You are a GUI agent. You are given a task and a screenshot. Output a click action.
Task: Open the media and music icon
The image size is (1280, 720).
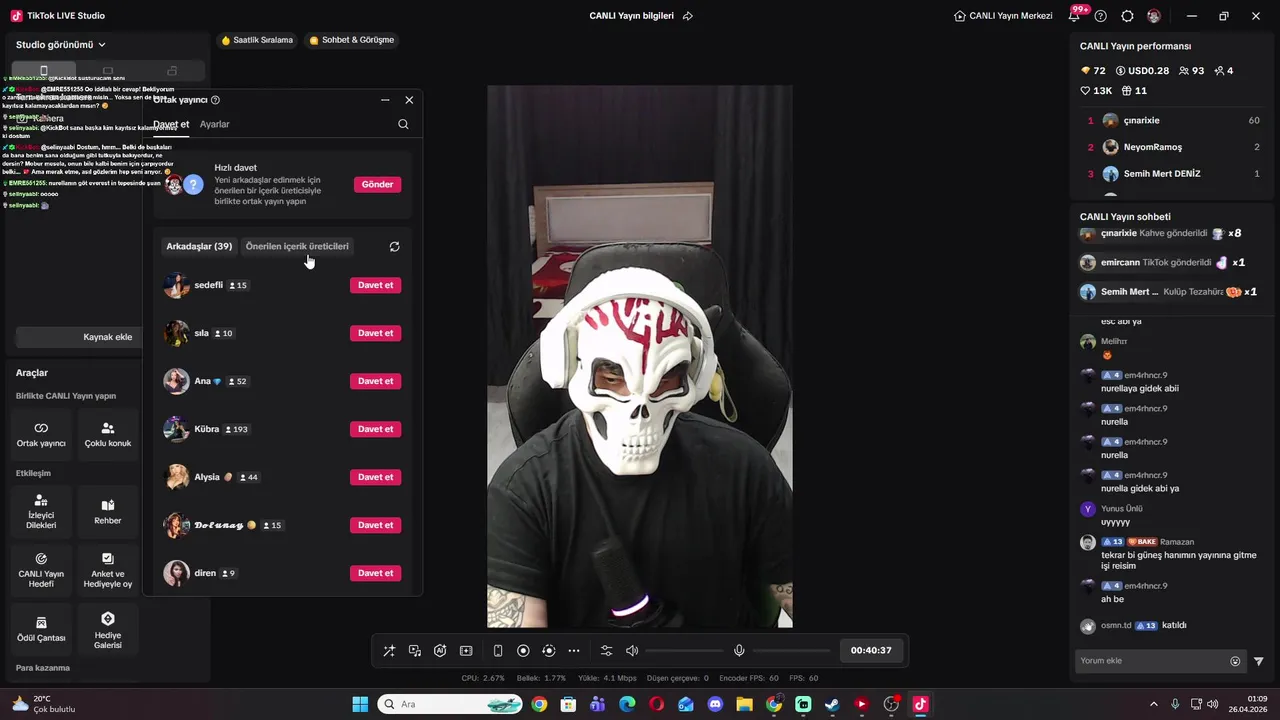[x=415, y=651]
